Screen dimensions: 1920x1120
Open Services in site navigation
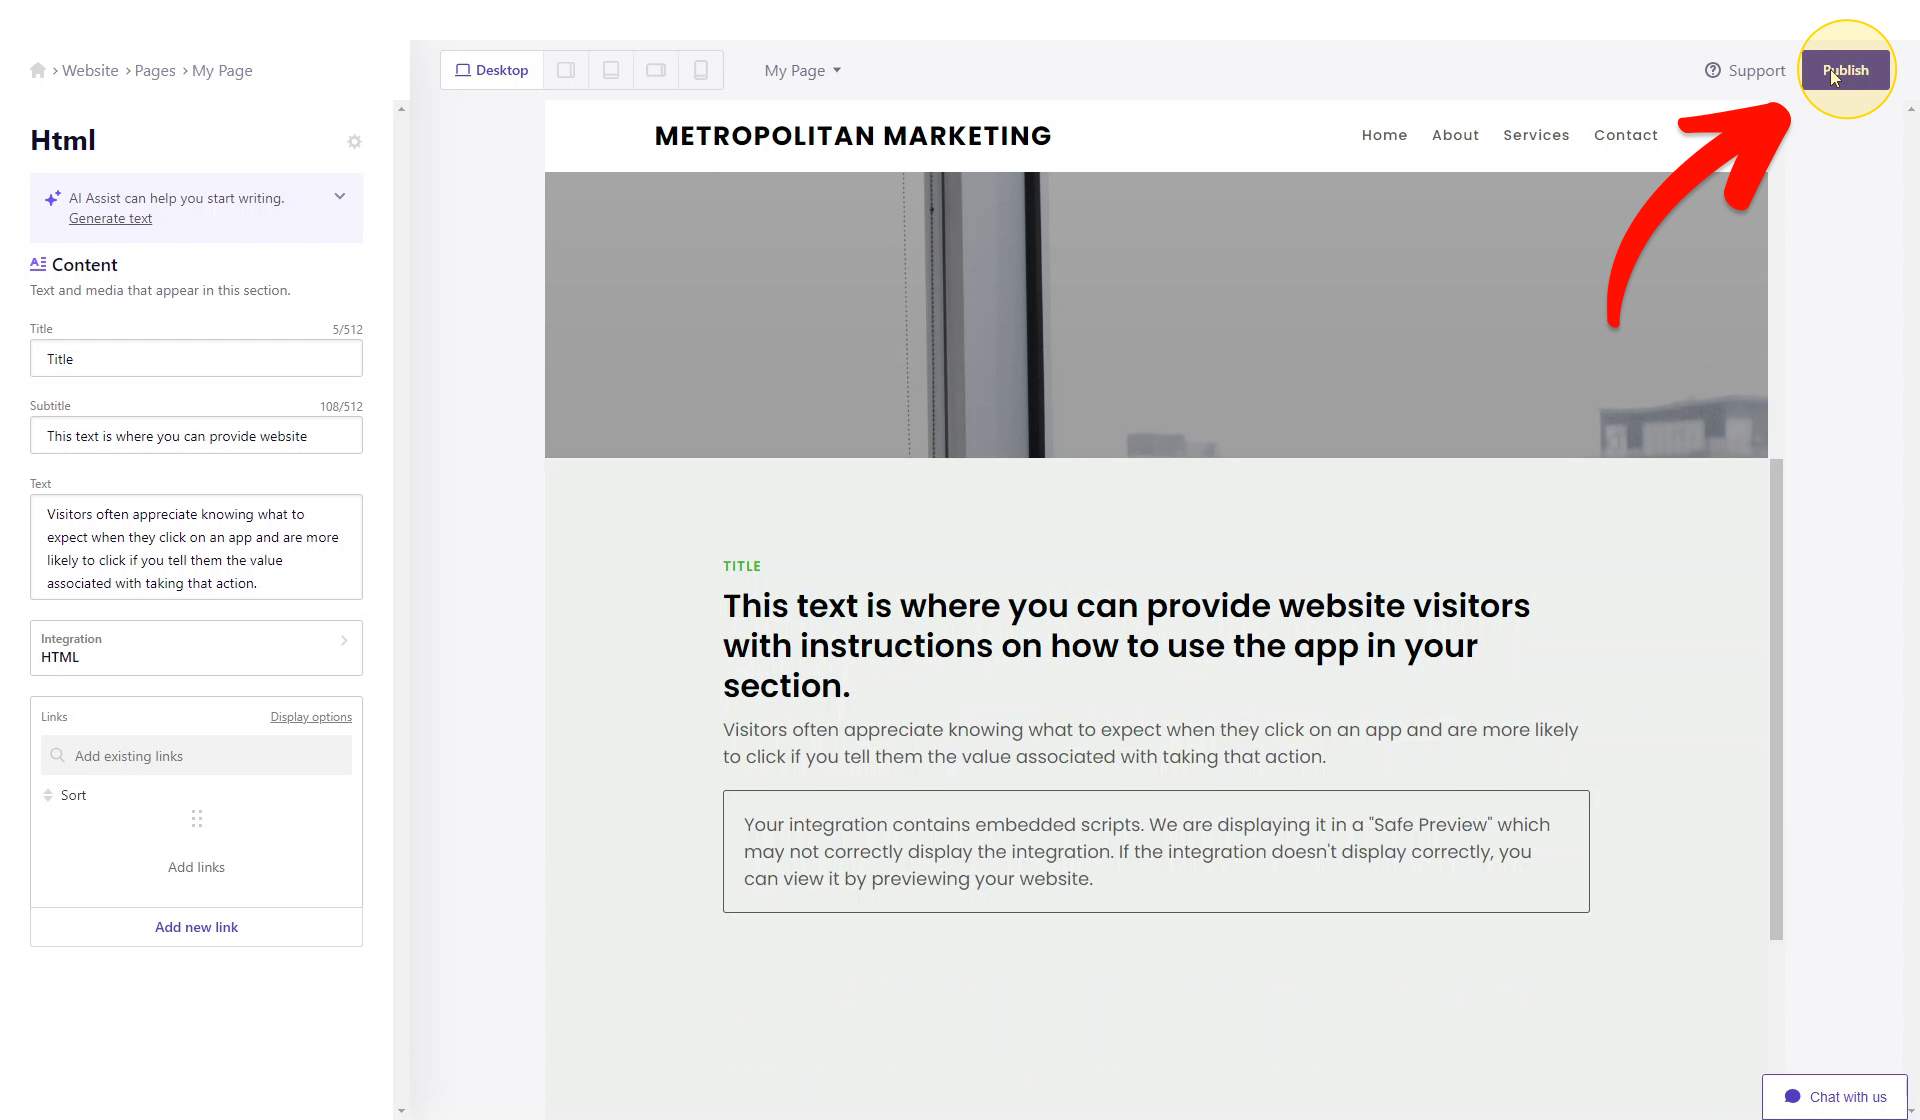tap(1536, 135)
